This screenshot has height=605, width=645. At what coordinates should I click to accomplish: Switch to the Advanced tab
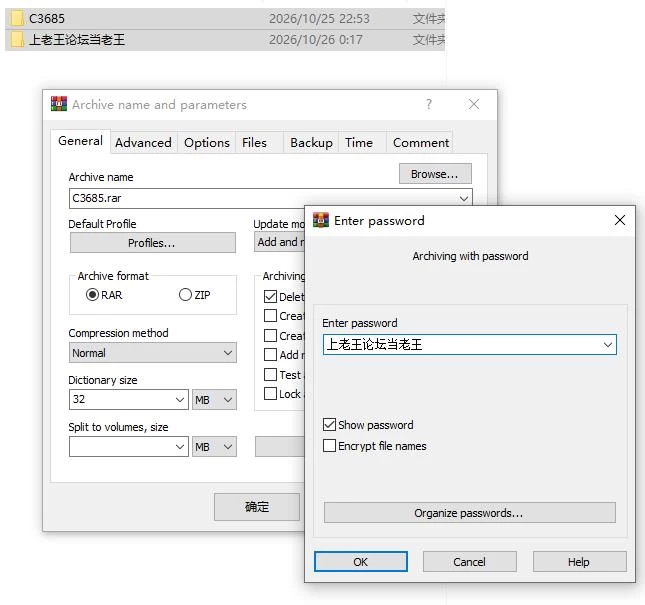[143, 142]
